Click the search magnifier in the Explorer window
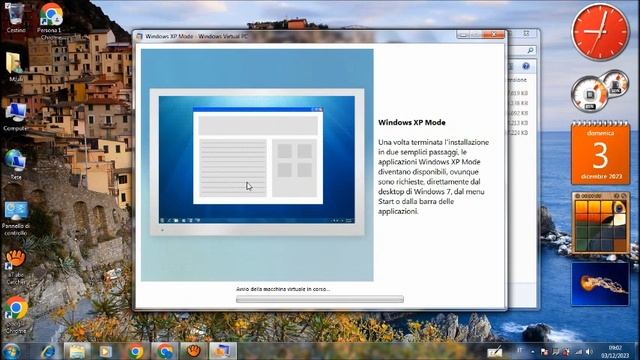This screenshot has height=360, width=640. pyautogui.click(x=530, y=50)
